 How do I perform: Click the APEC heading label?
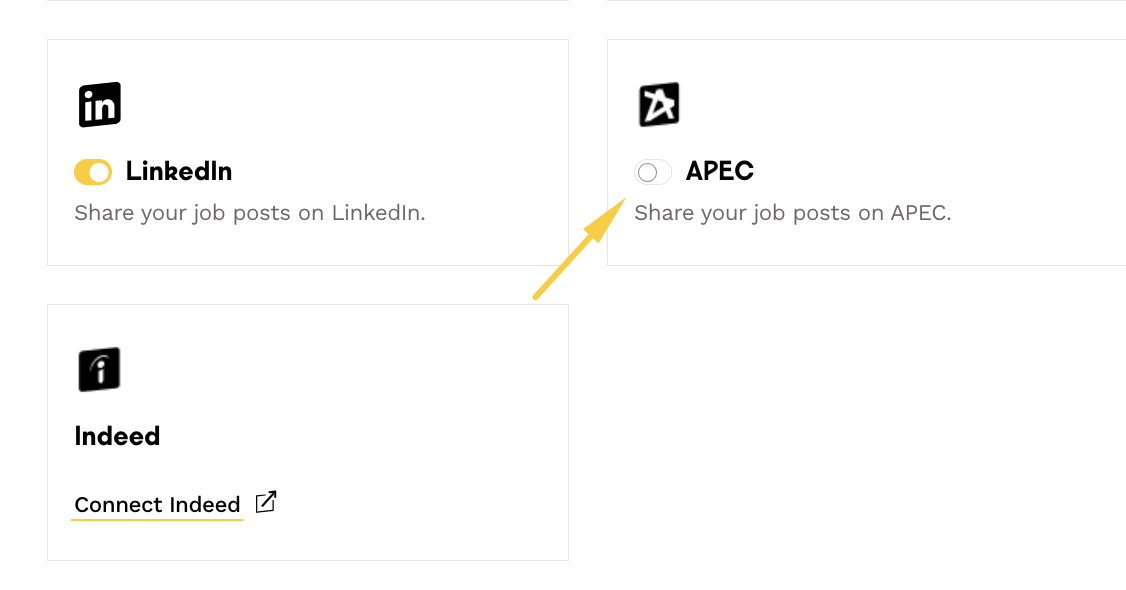pyautogui.click(x=720, y=172)
